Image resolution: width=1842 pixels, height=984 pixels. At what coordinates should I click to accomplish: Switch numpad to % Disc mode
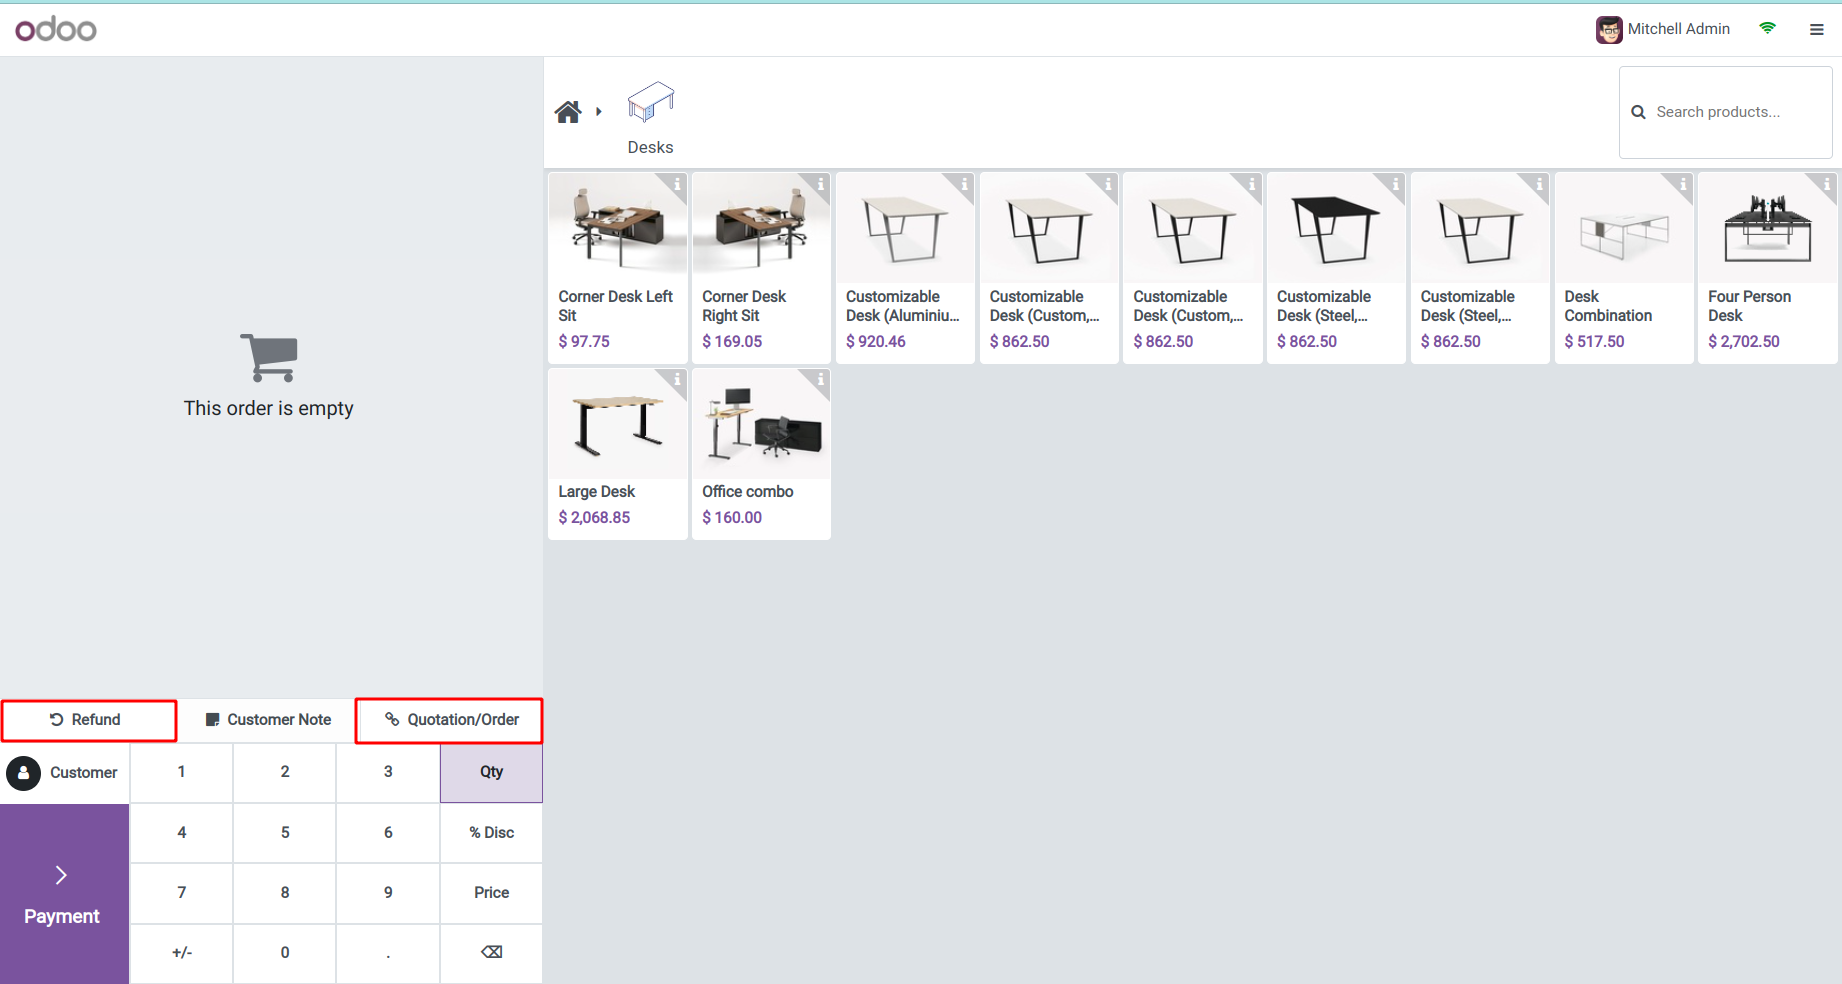point(491,832)
